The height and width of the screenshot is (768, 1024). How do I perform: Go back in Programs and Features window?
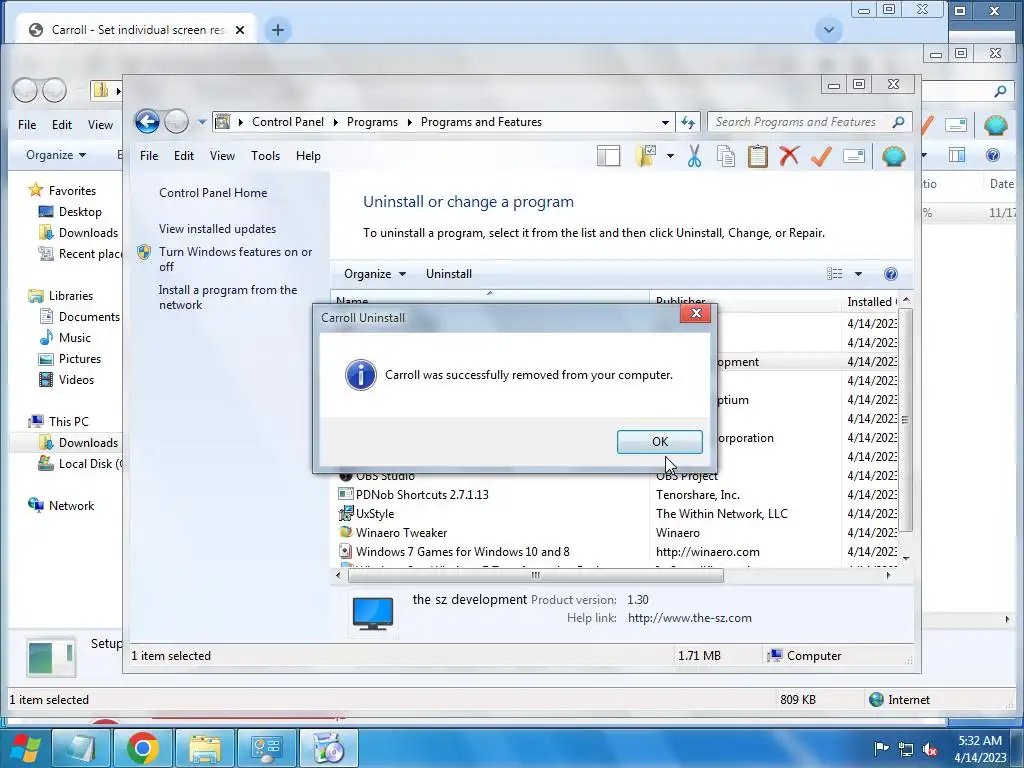[x=148, y=121]
